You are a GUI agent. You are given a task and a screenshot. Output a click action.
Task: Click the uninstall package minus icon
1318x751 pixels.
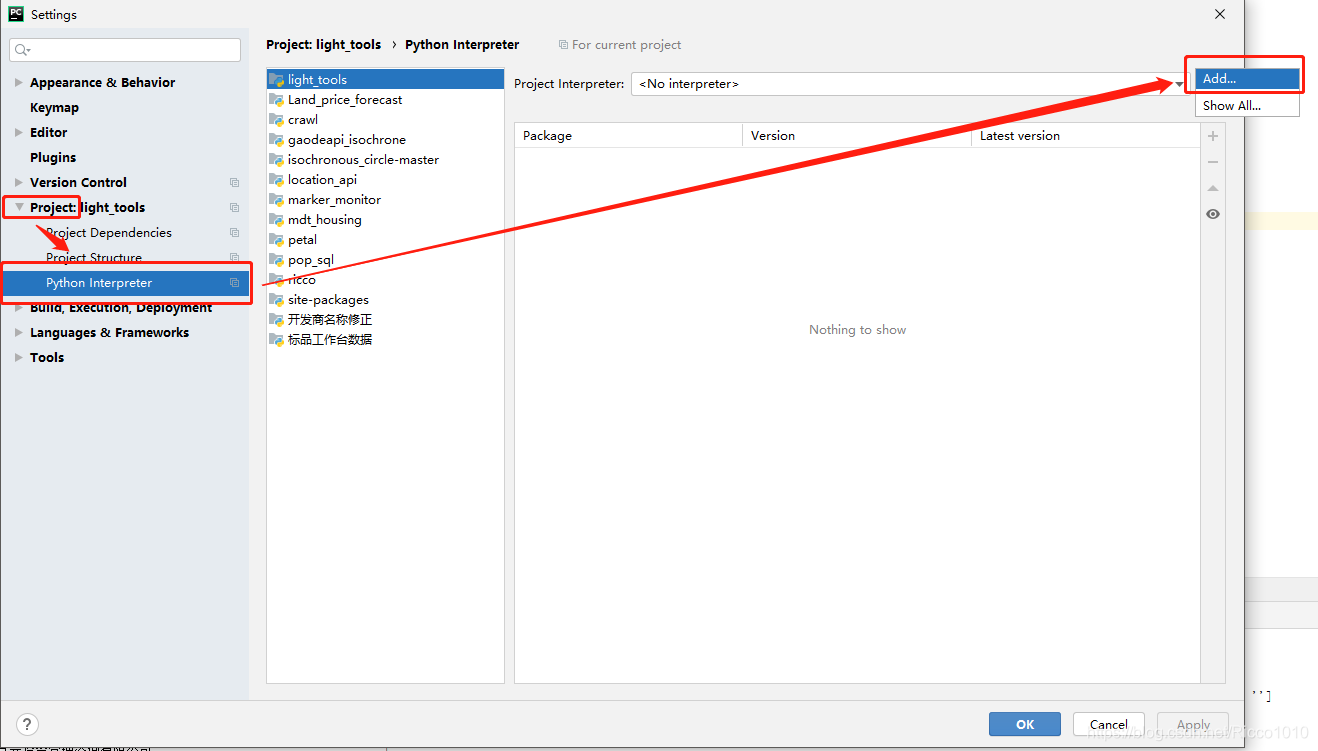coord(1213,162)
